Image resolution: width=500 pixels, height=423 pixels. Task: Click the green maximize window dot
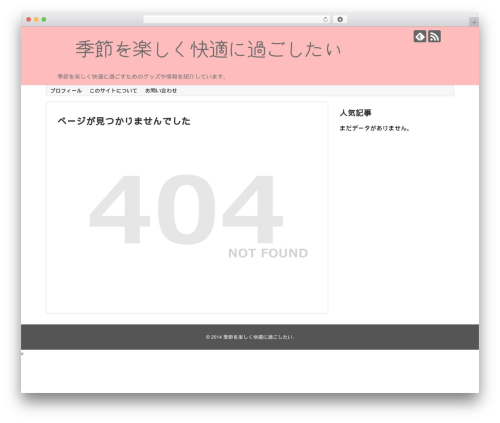click(x=44, y=19)
